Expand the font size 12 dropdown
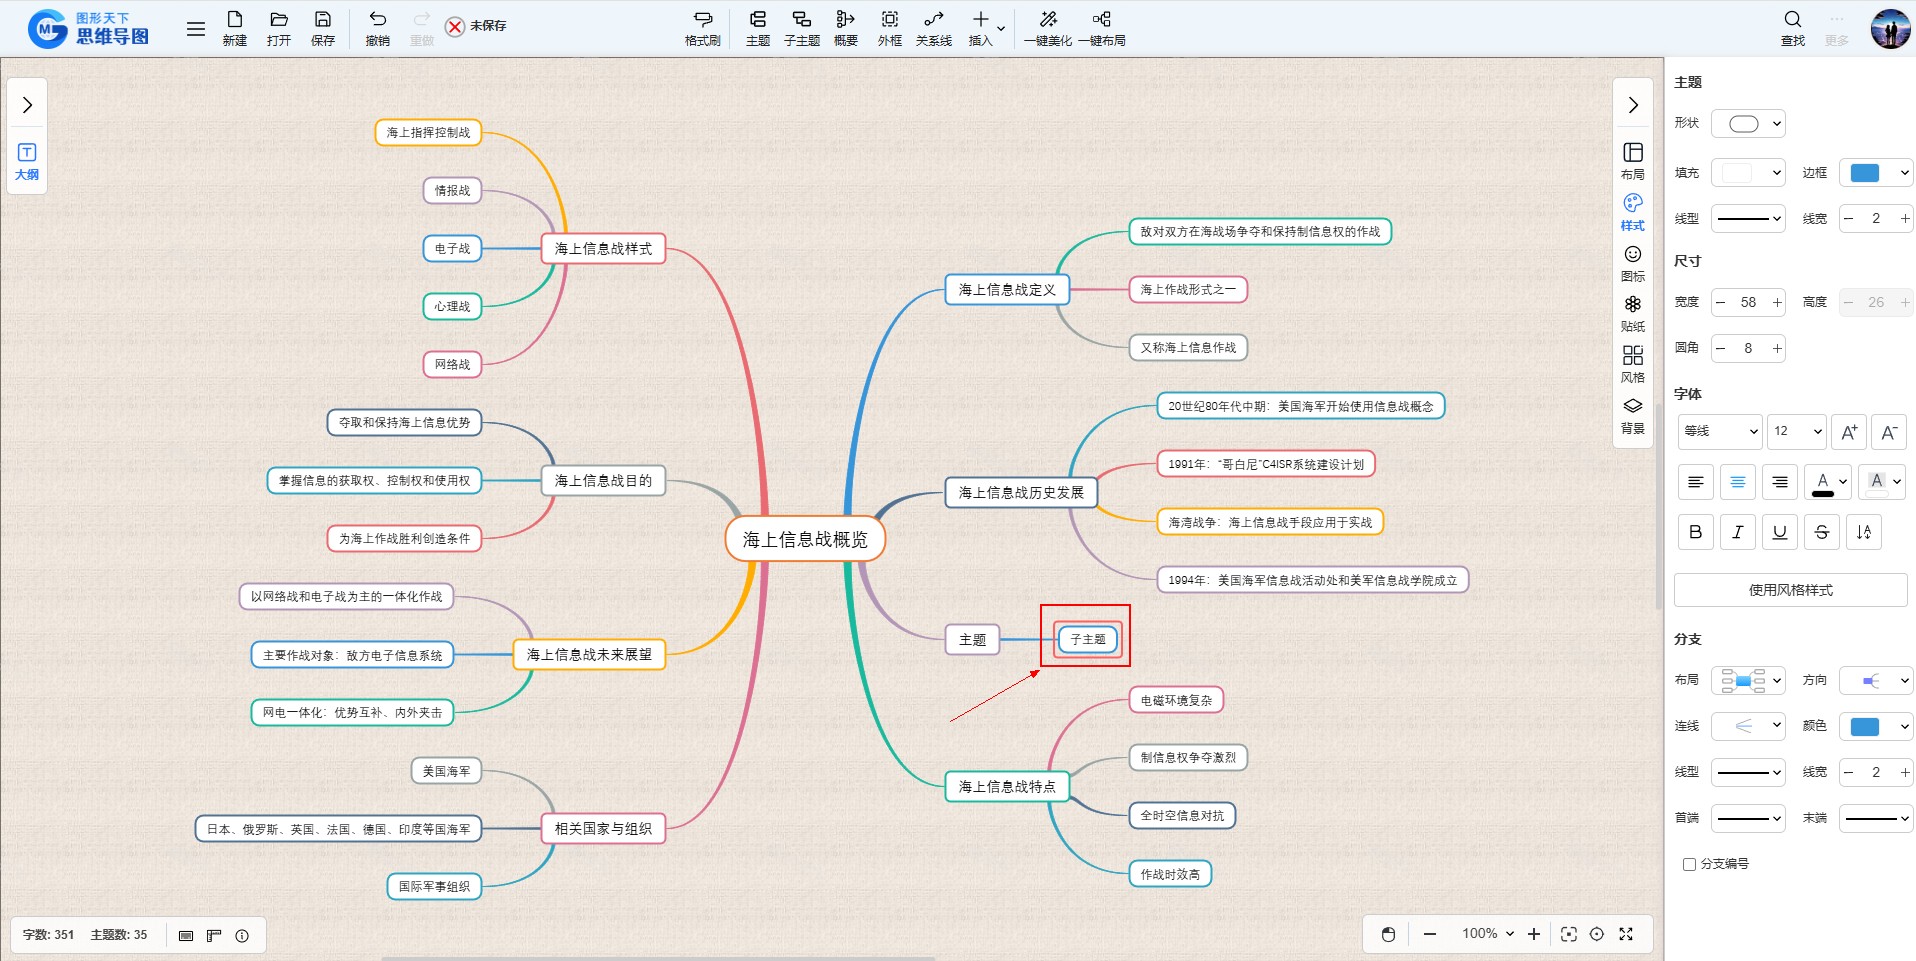 click(x=1796, y=431)
